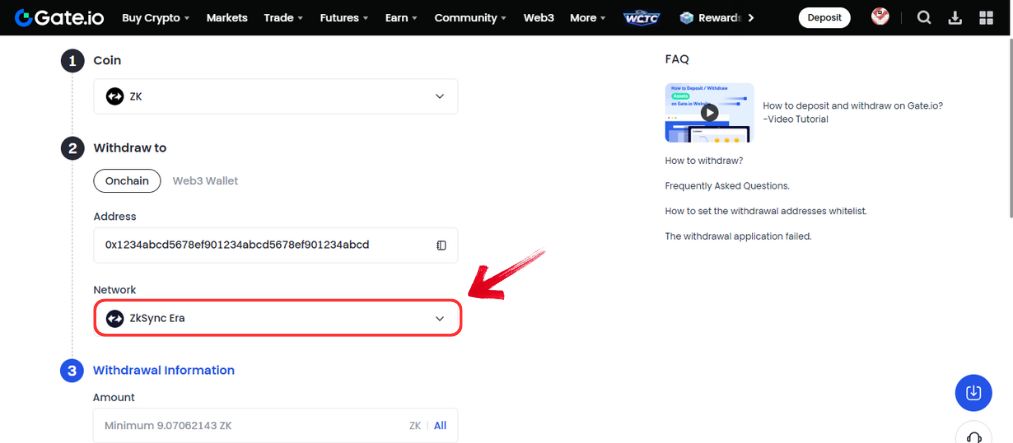Open the Trade dropdown menu
This screenshot has height=443, width=1013.
point(283,17)
